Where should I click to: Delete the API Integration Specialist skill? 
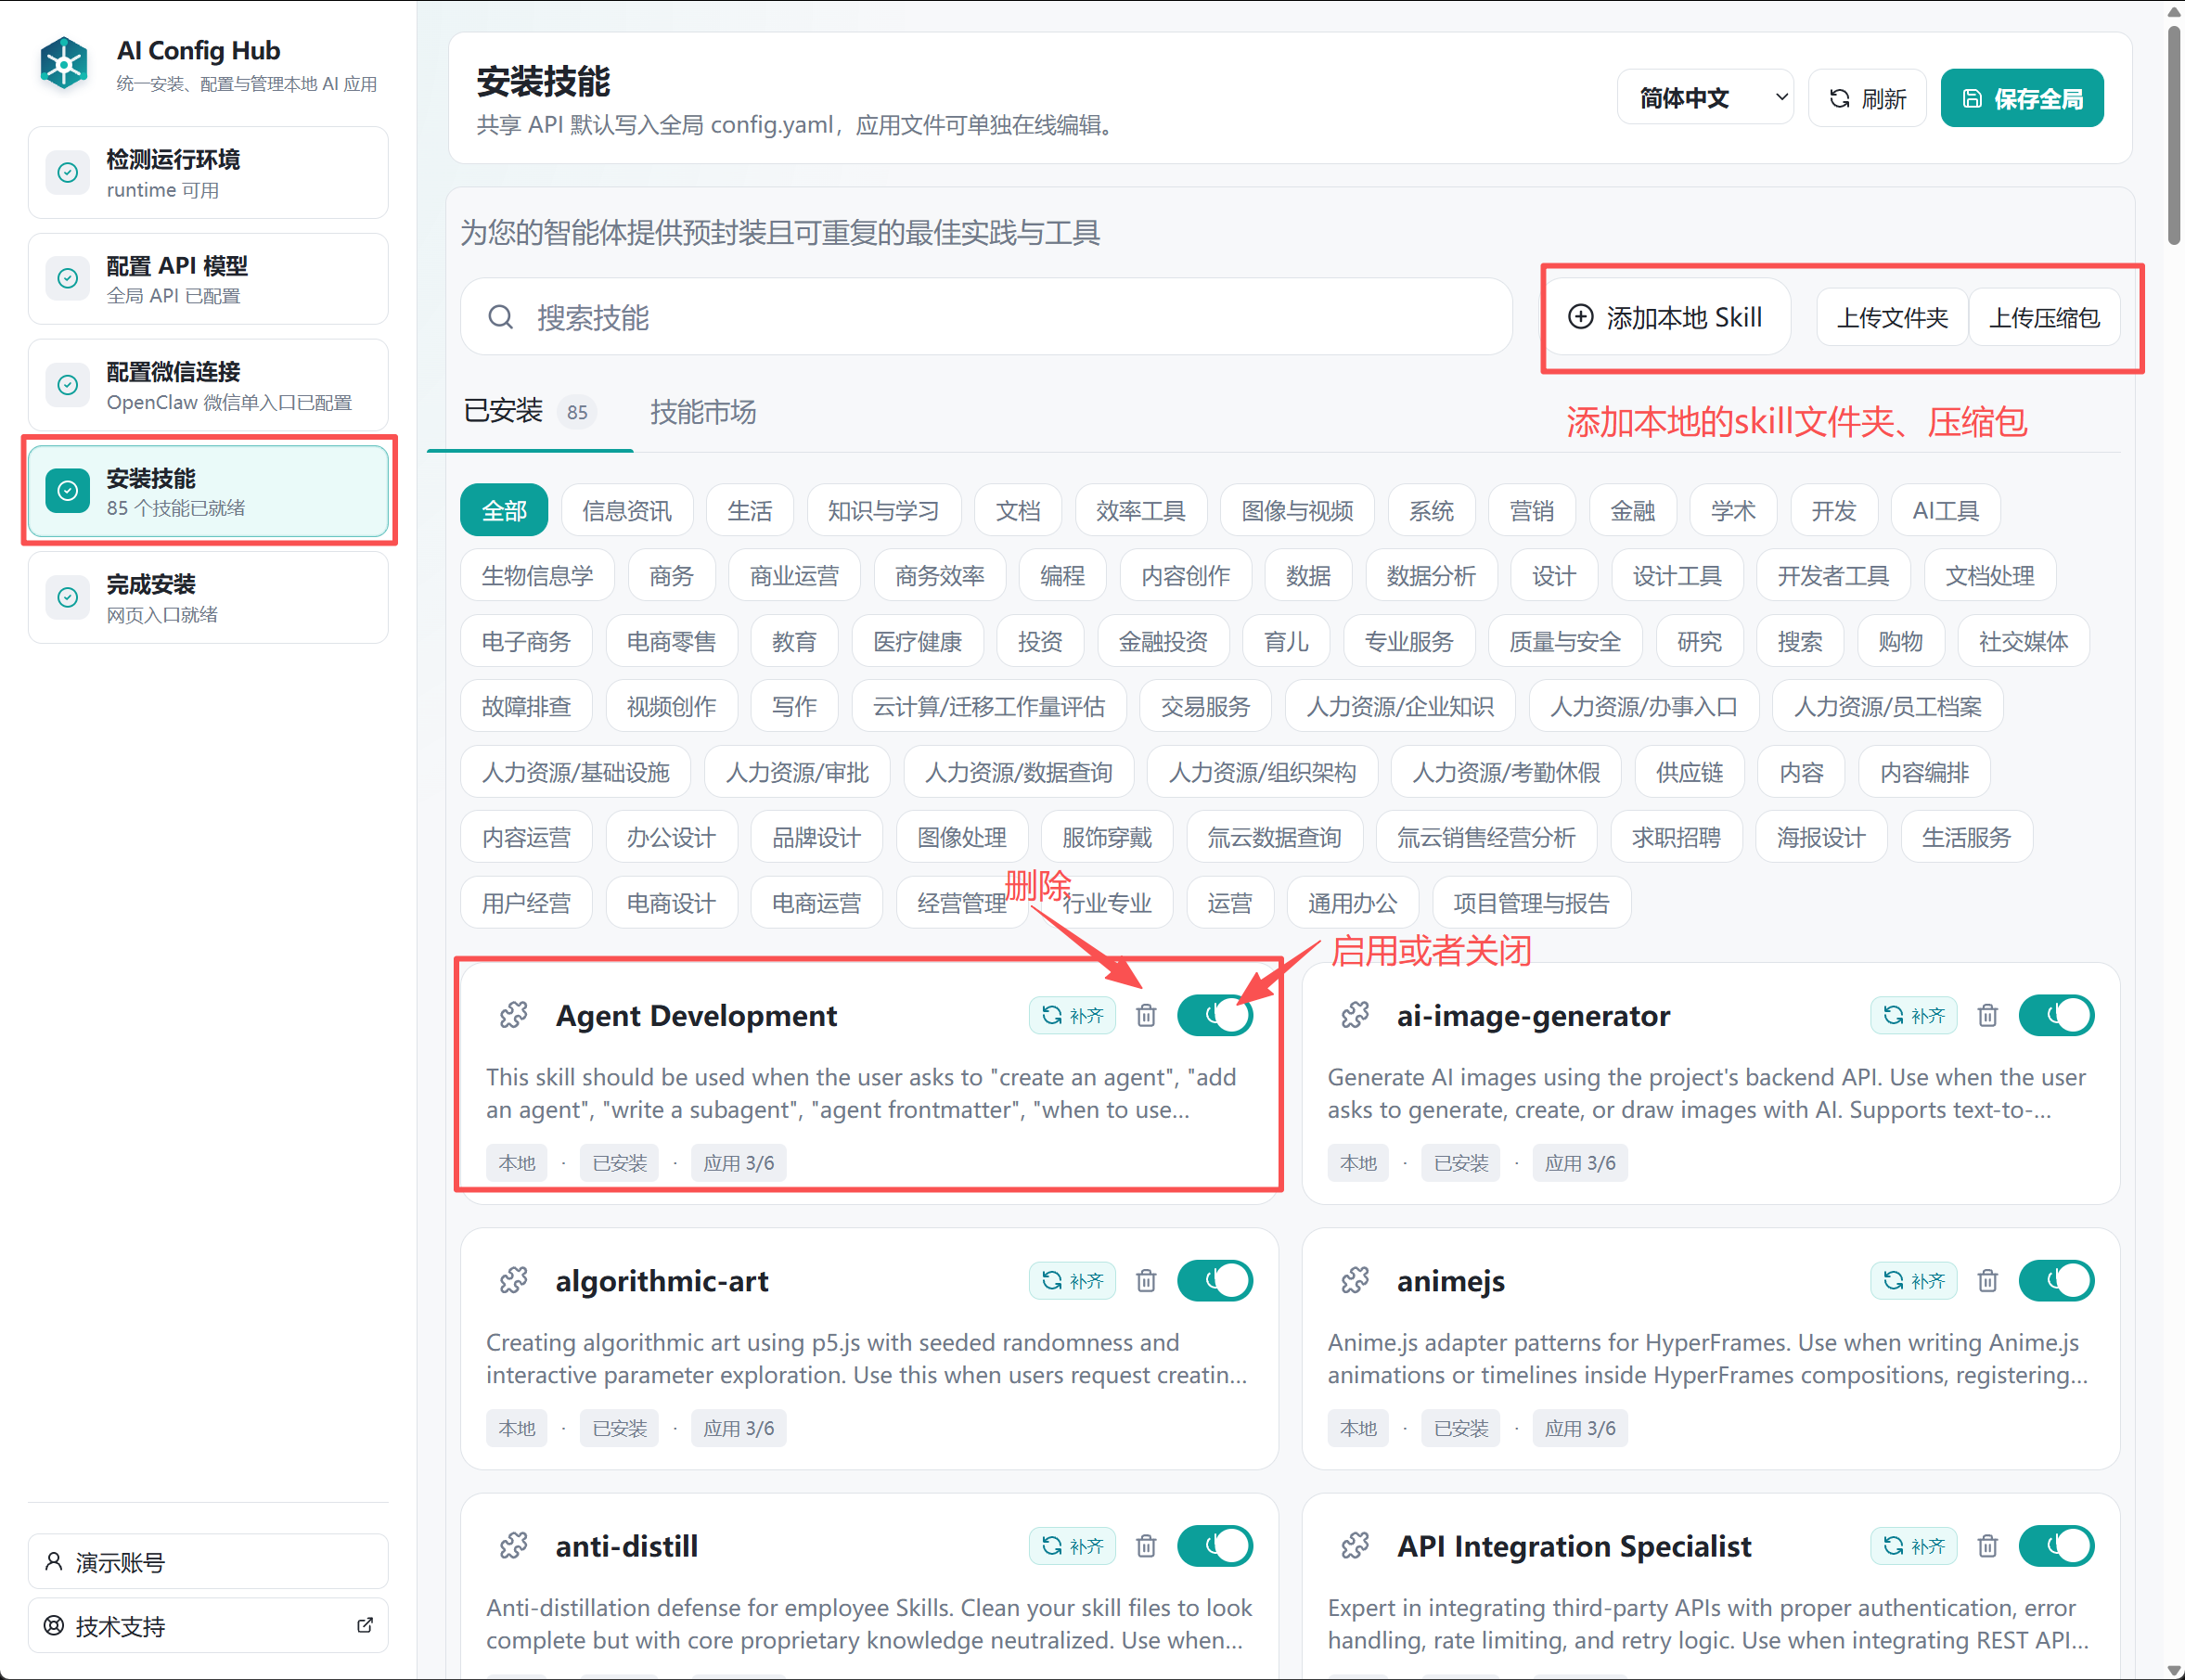tap(1988, 1546)
